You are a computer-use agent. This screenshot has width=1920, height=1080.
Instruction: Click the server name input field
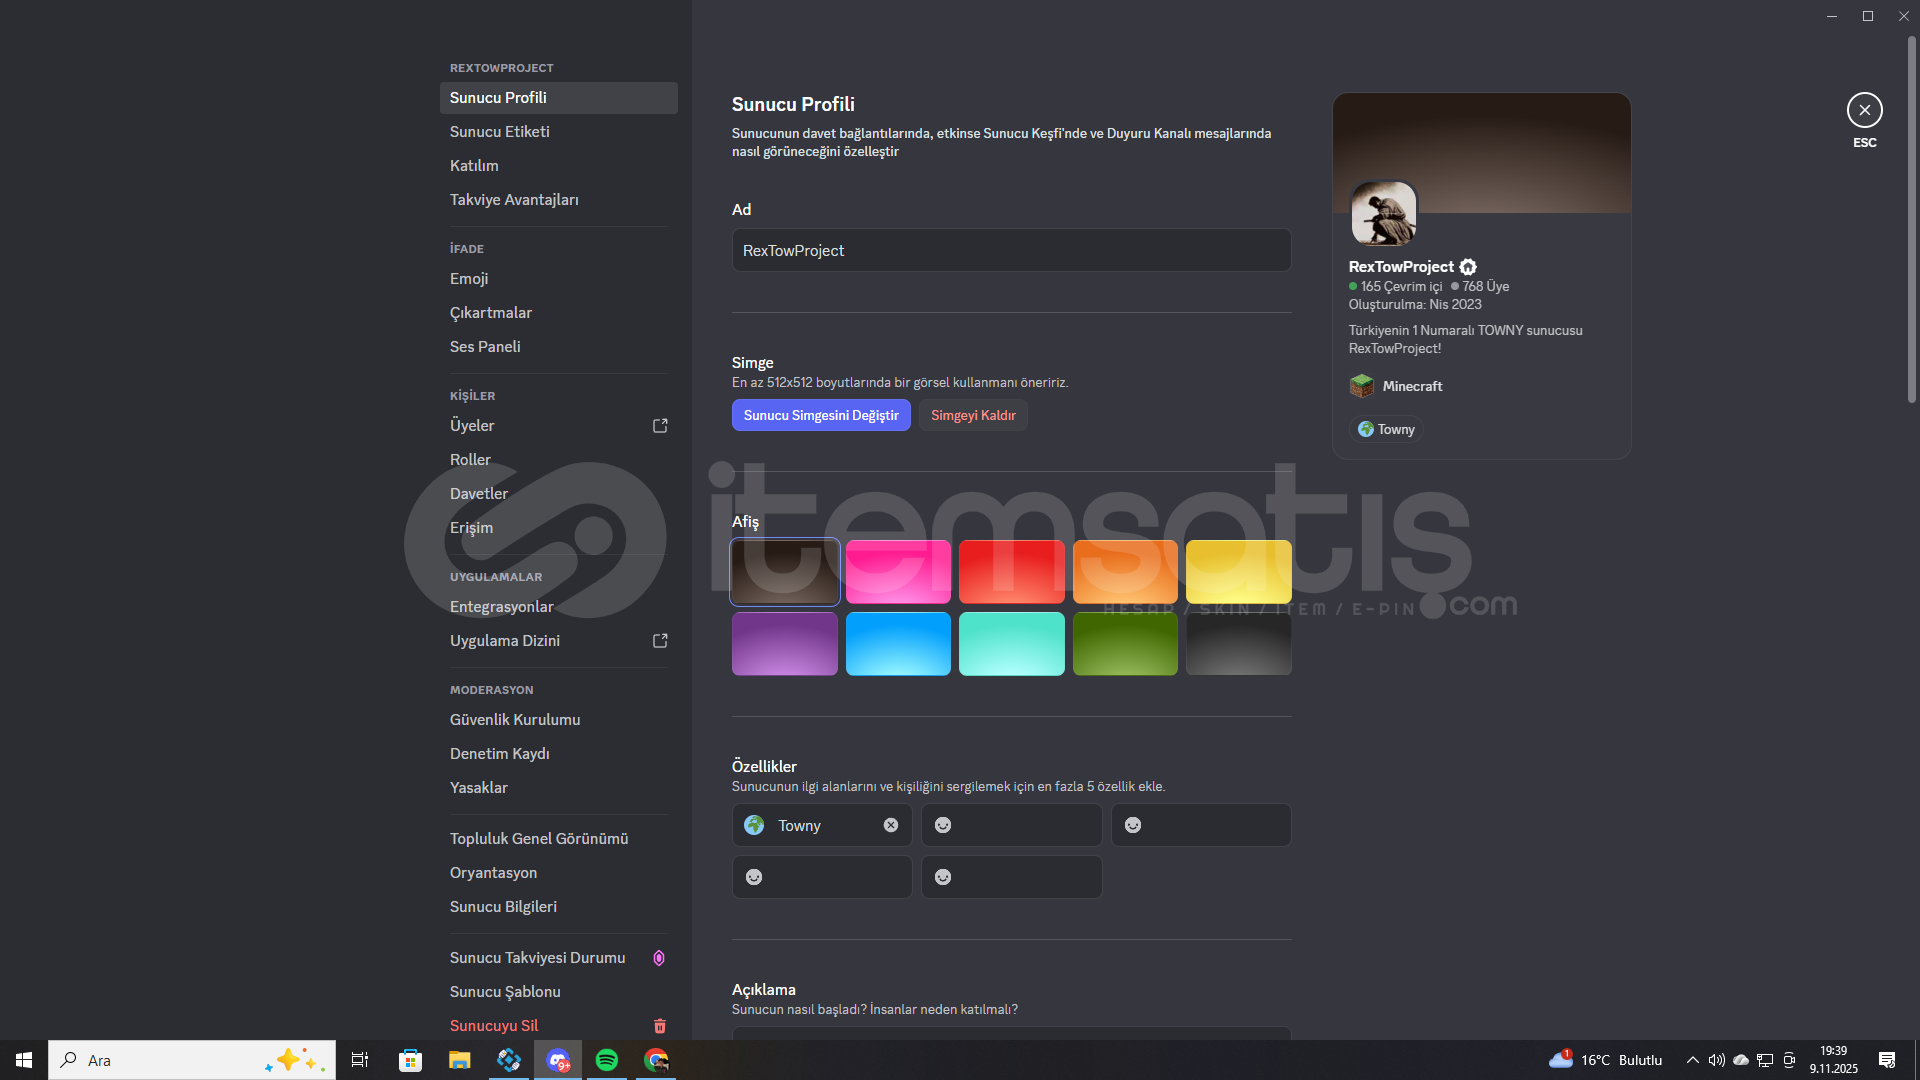pos(1010,250)
